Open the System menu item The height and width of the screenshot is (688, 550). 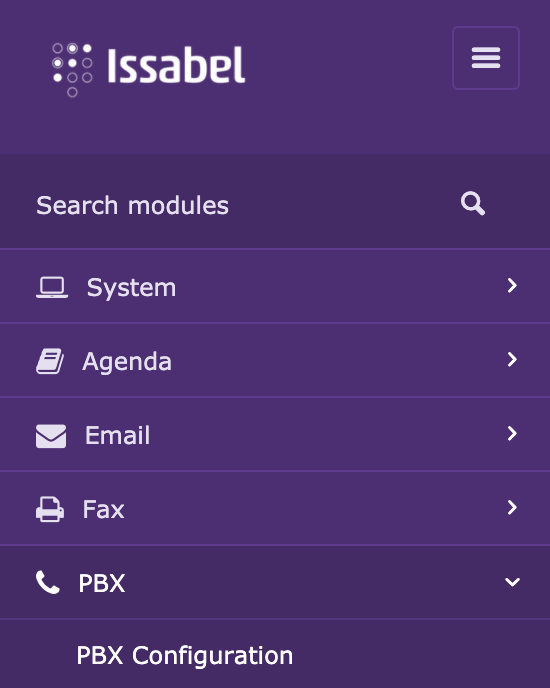[x=275, y=286]
